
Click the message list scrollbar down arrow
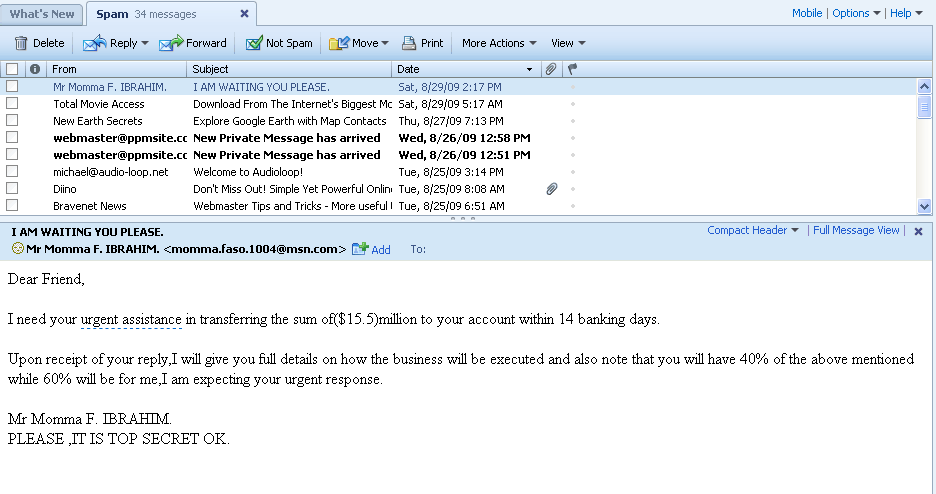(x=924, y=206)
